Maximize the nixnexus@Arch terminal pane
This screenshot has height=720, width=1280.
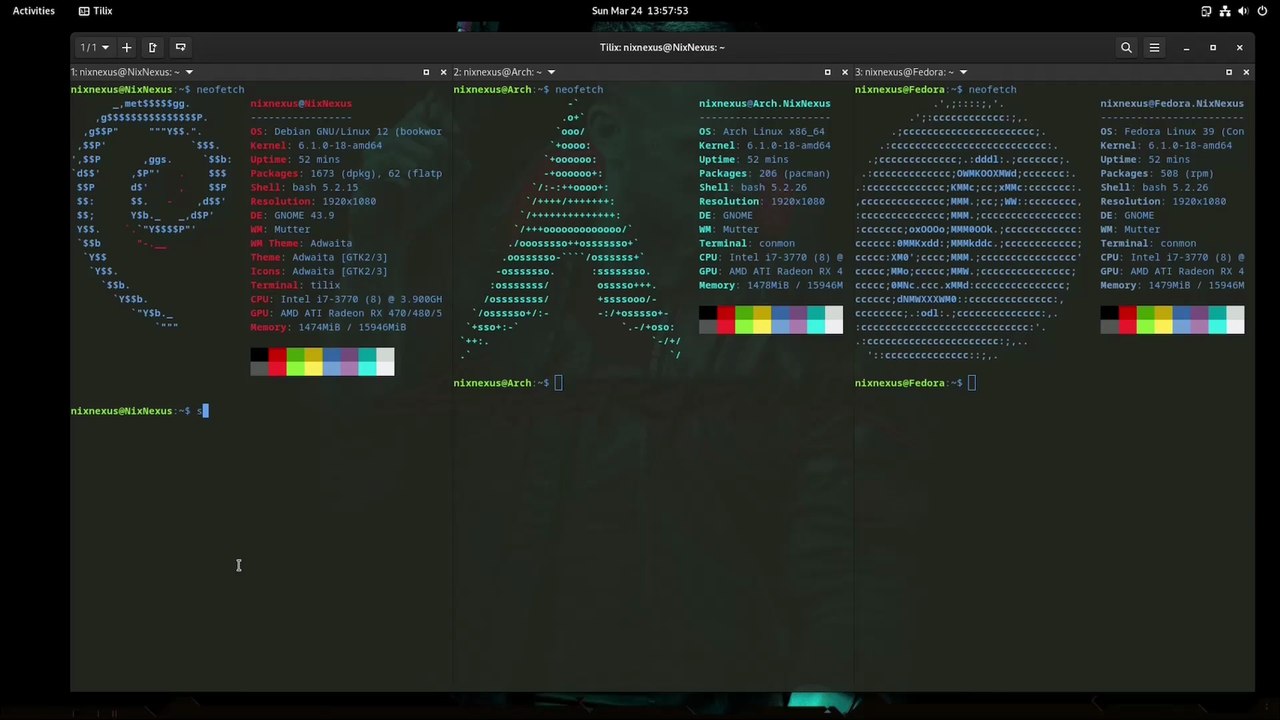click(x=827, y=72)
